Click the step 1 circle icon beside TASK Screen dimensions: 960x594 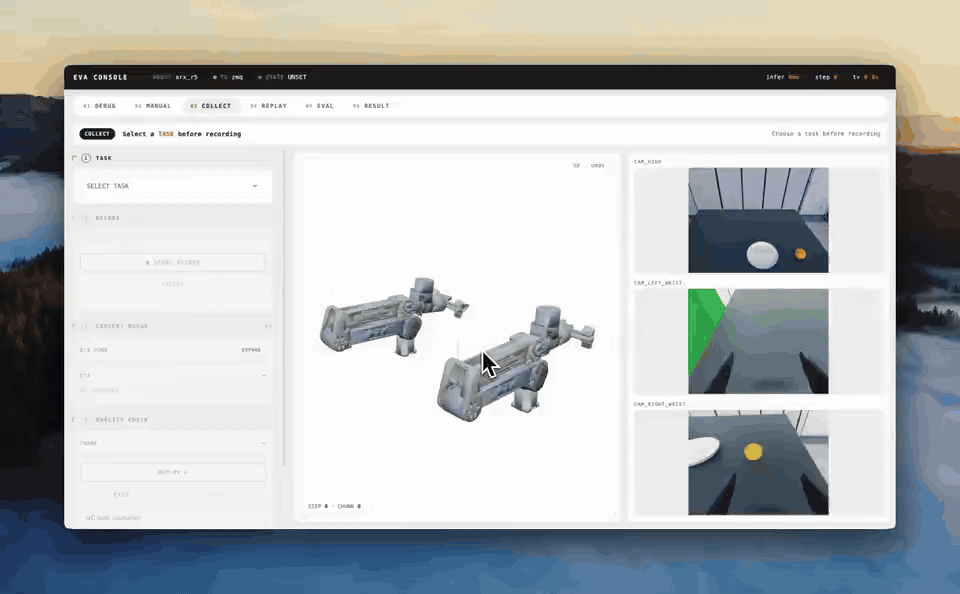(x=86, y=158)
